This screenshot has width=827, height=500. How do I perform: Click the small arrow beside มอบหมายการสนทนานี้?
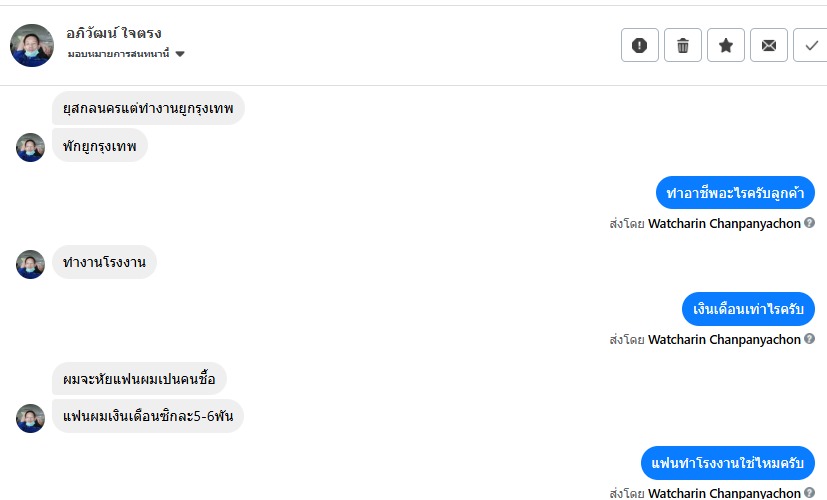[x=180, y=54]
